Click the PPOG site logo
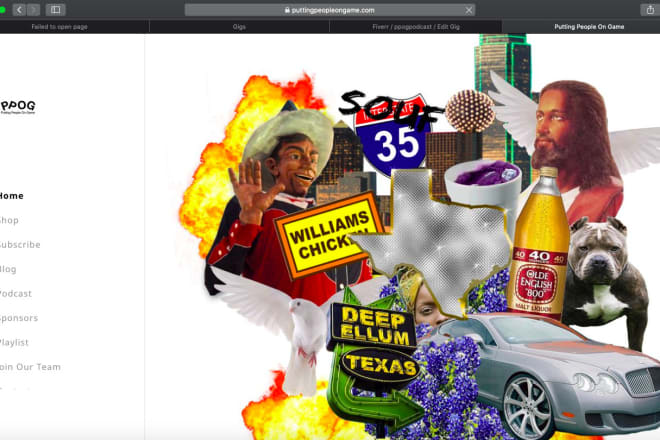The width and height of the screenshot is (660, 440). [x=18, y=107]
